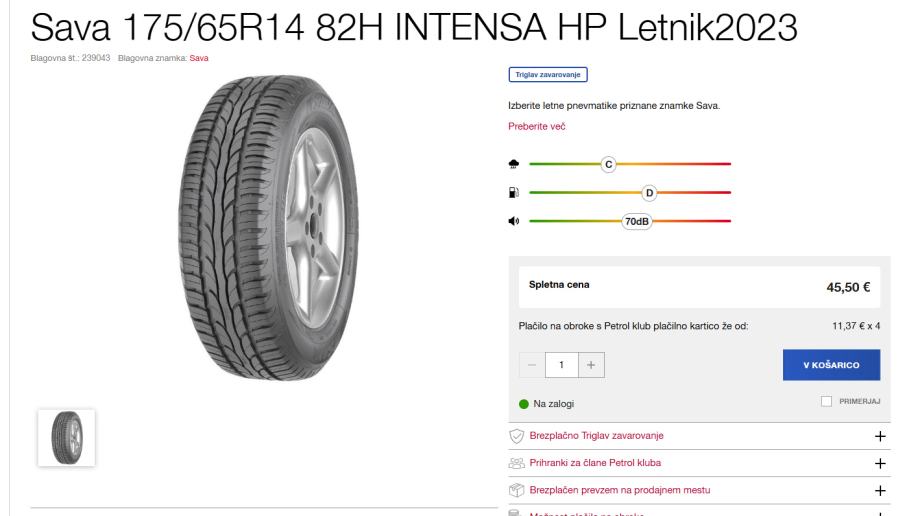The image size is (920, 516).
Task: Click the wet grip rain cloud icon
Action: point(513,164)
